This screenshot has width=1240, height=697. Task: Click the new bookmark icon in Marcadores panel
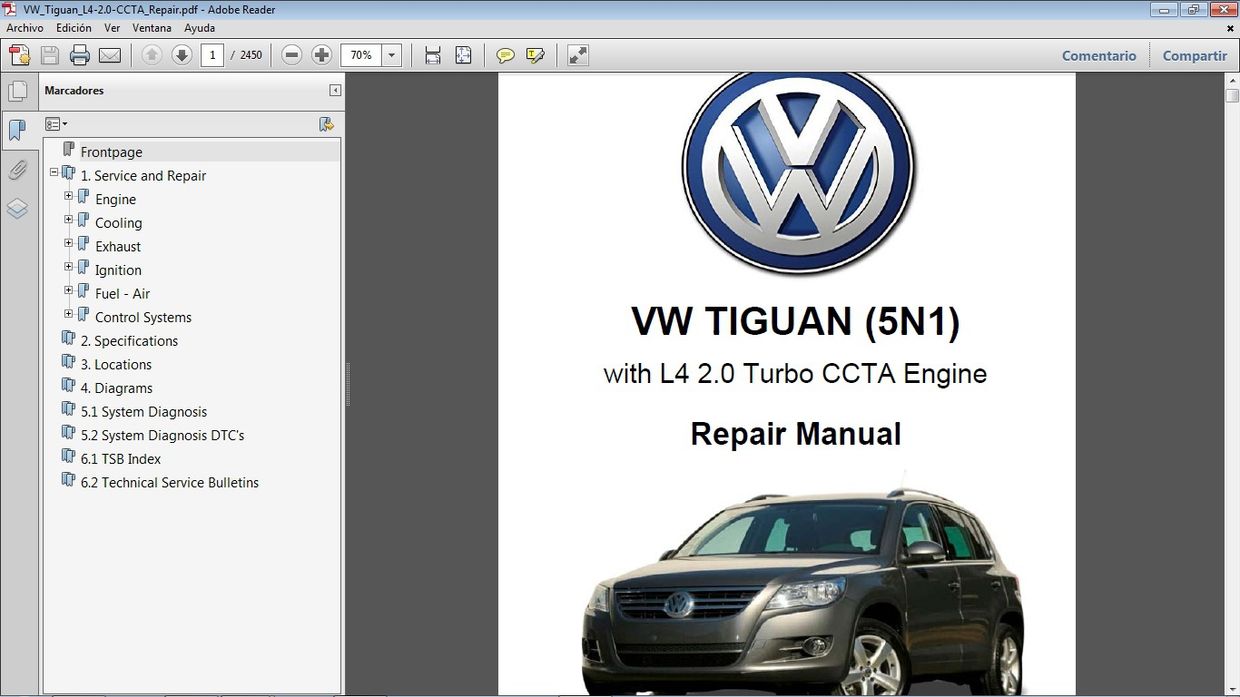coord(326,124)
